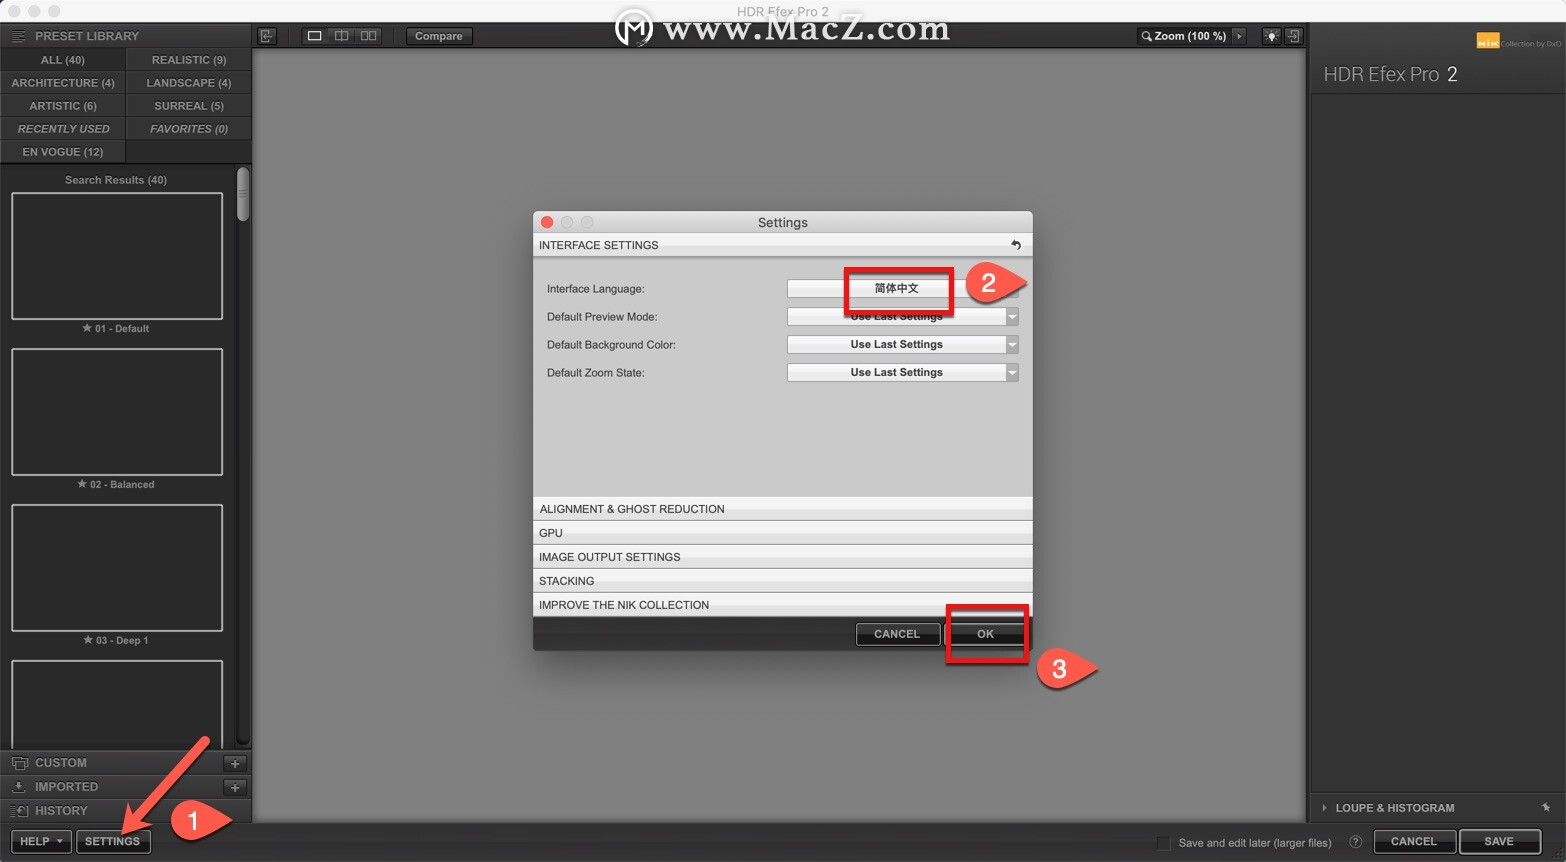The width and height of the screenshot is (1566, 862).
Task: Select the 03 - Deep 1 preset thumbnail
Action: pyautogui.click(x=117, y=568)
